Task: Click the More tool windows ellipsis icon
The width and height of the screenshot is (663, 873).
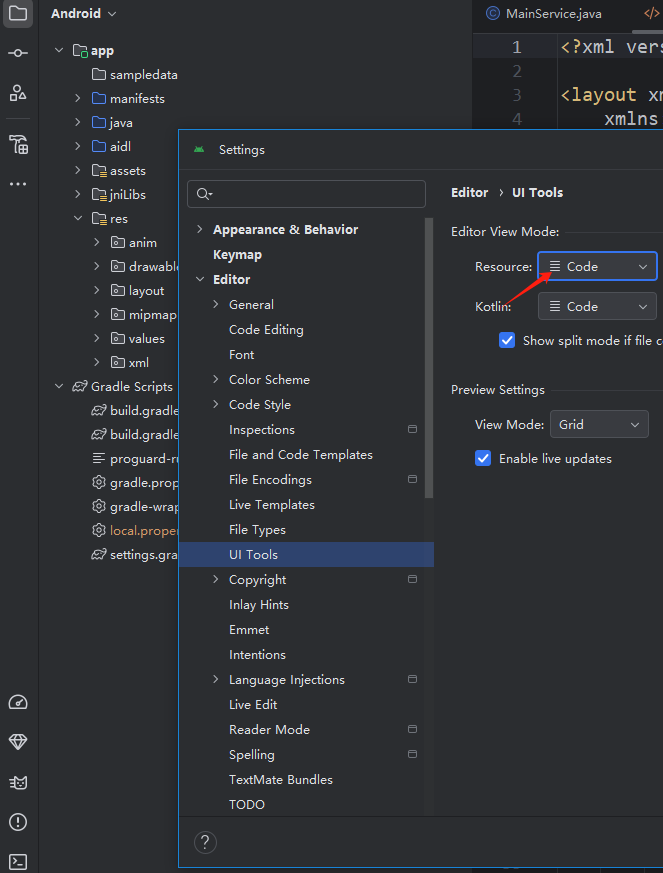Action: 18,184
